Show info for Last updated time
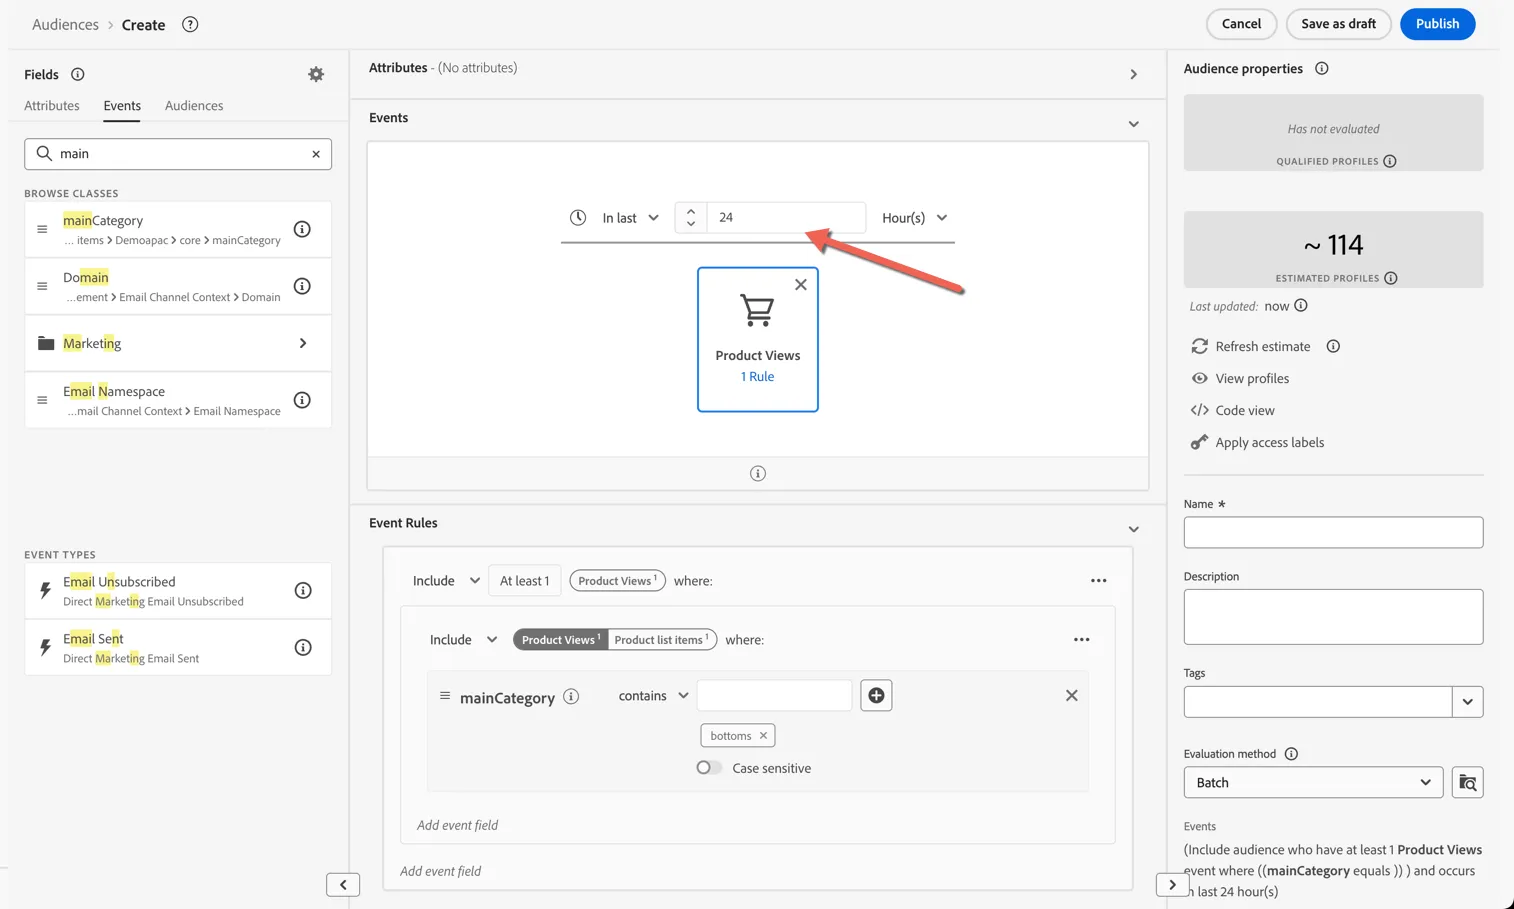Viewport: 1514px width, 909px height. click(1301, 306)
